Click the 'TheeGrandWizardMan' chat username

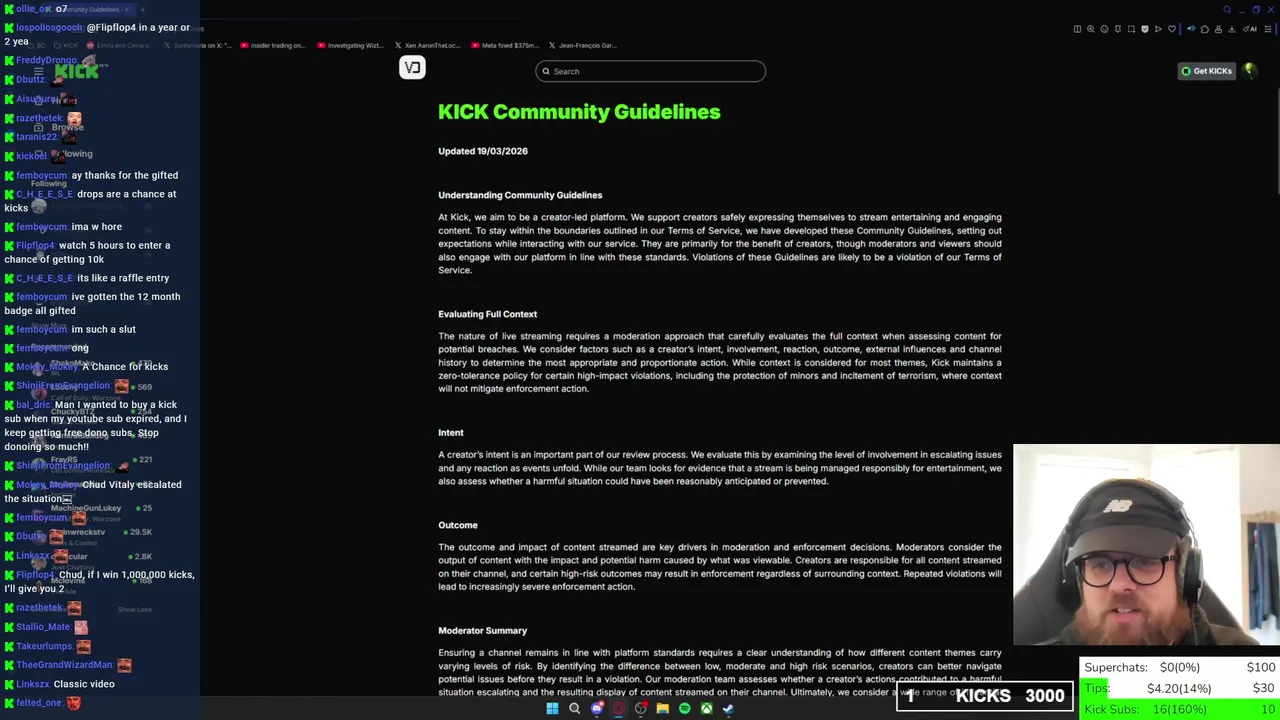click(x=64, y=665)
